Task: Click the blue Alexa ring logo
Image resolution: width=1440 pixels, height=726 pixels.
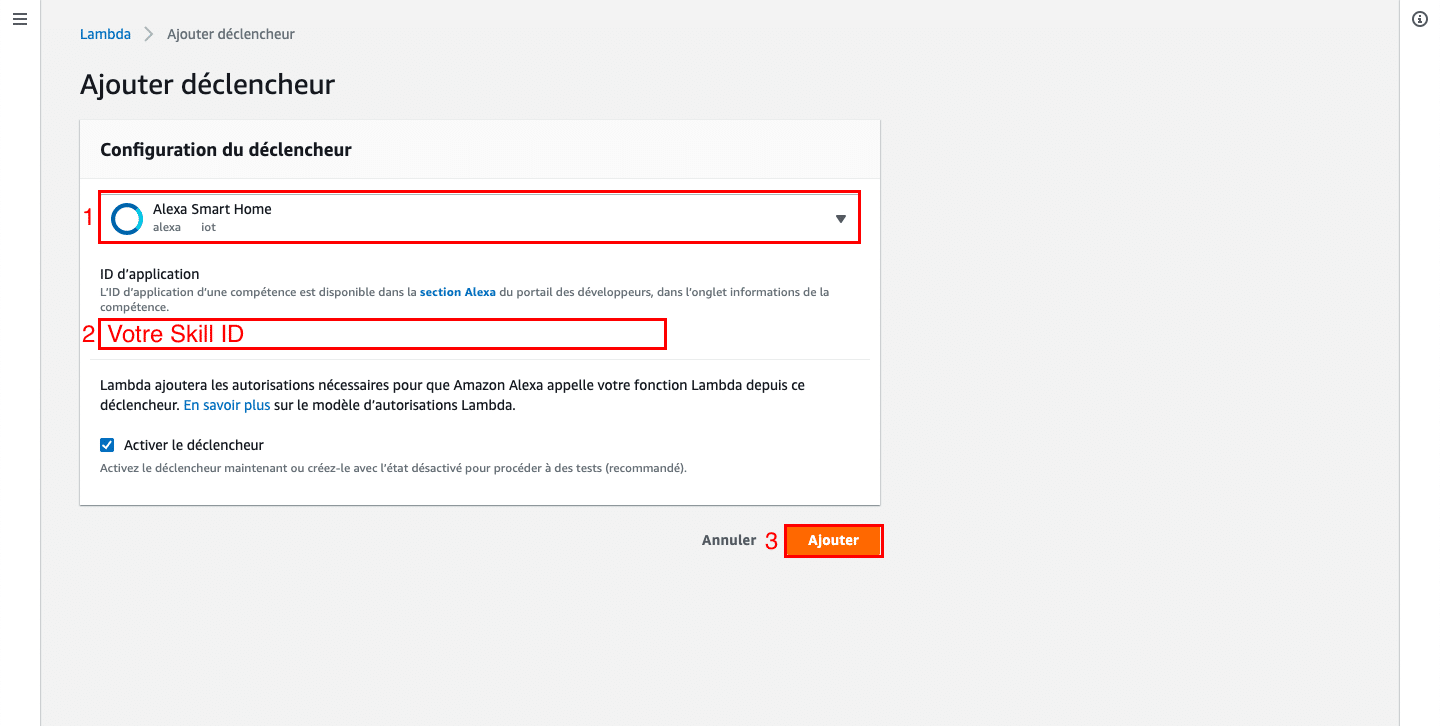Action: point(127,218)
